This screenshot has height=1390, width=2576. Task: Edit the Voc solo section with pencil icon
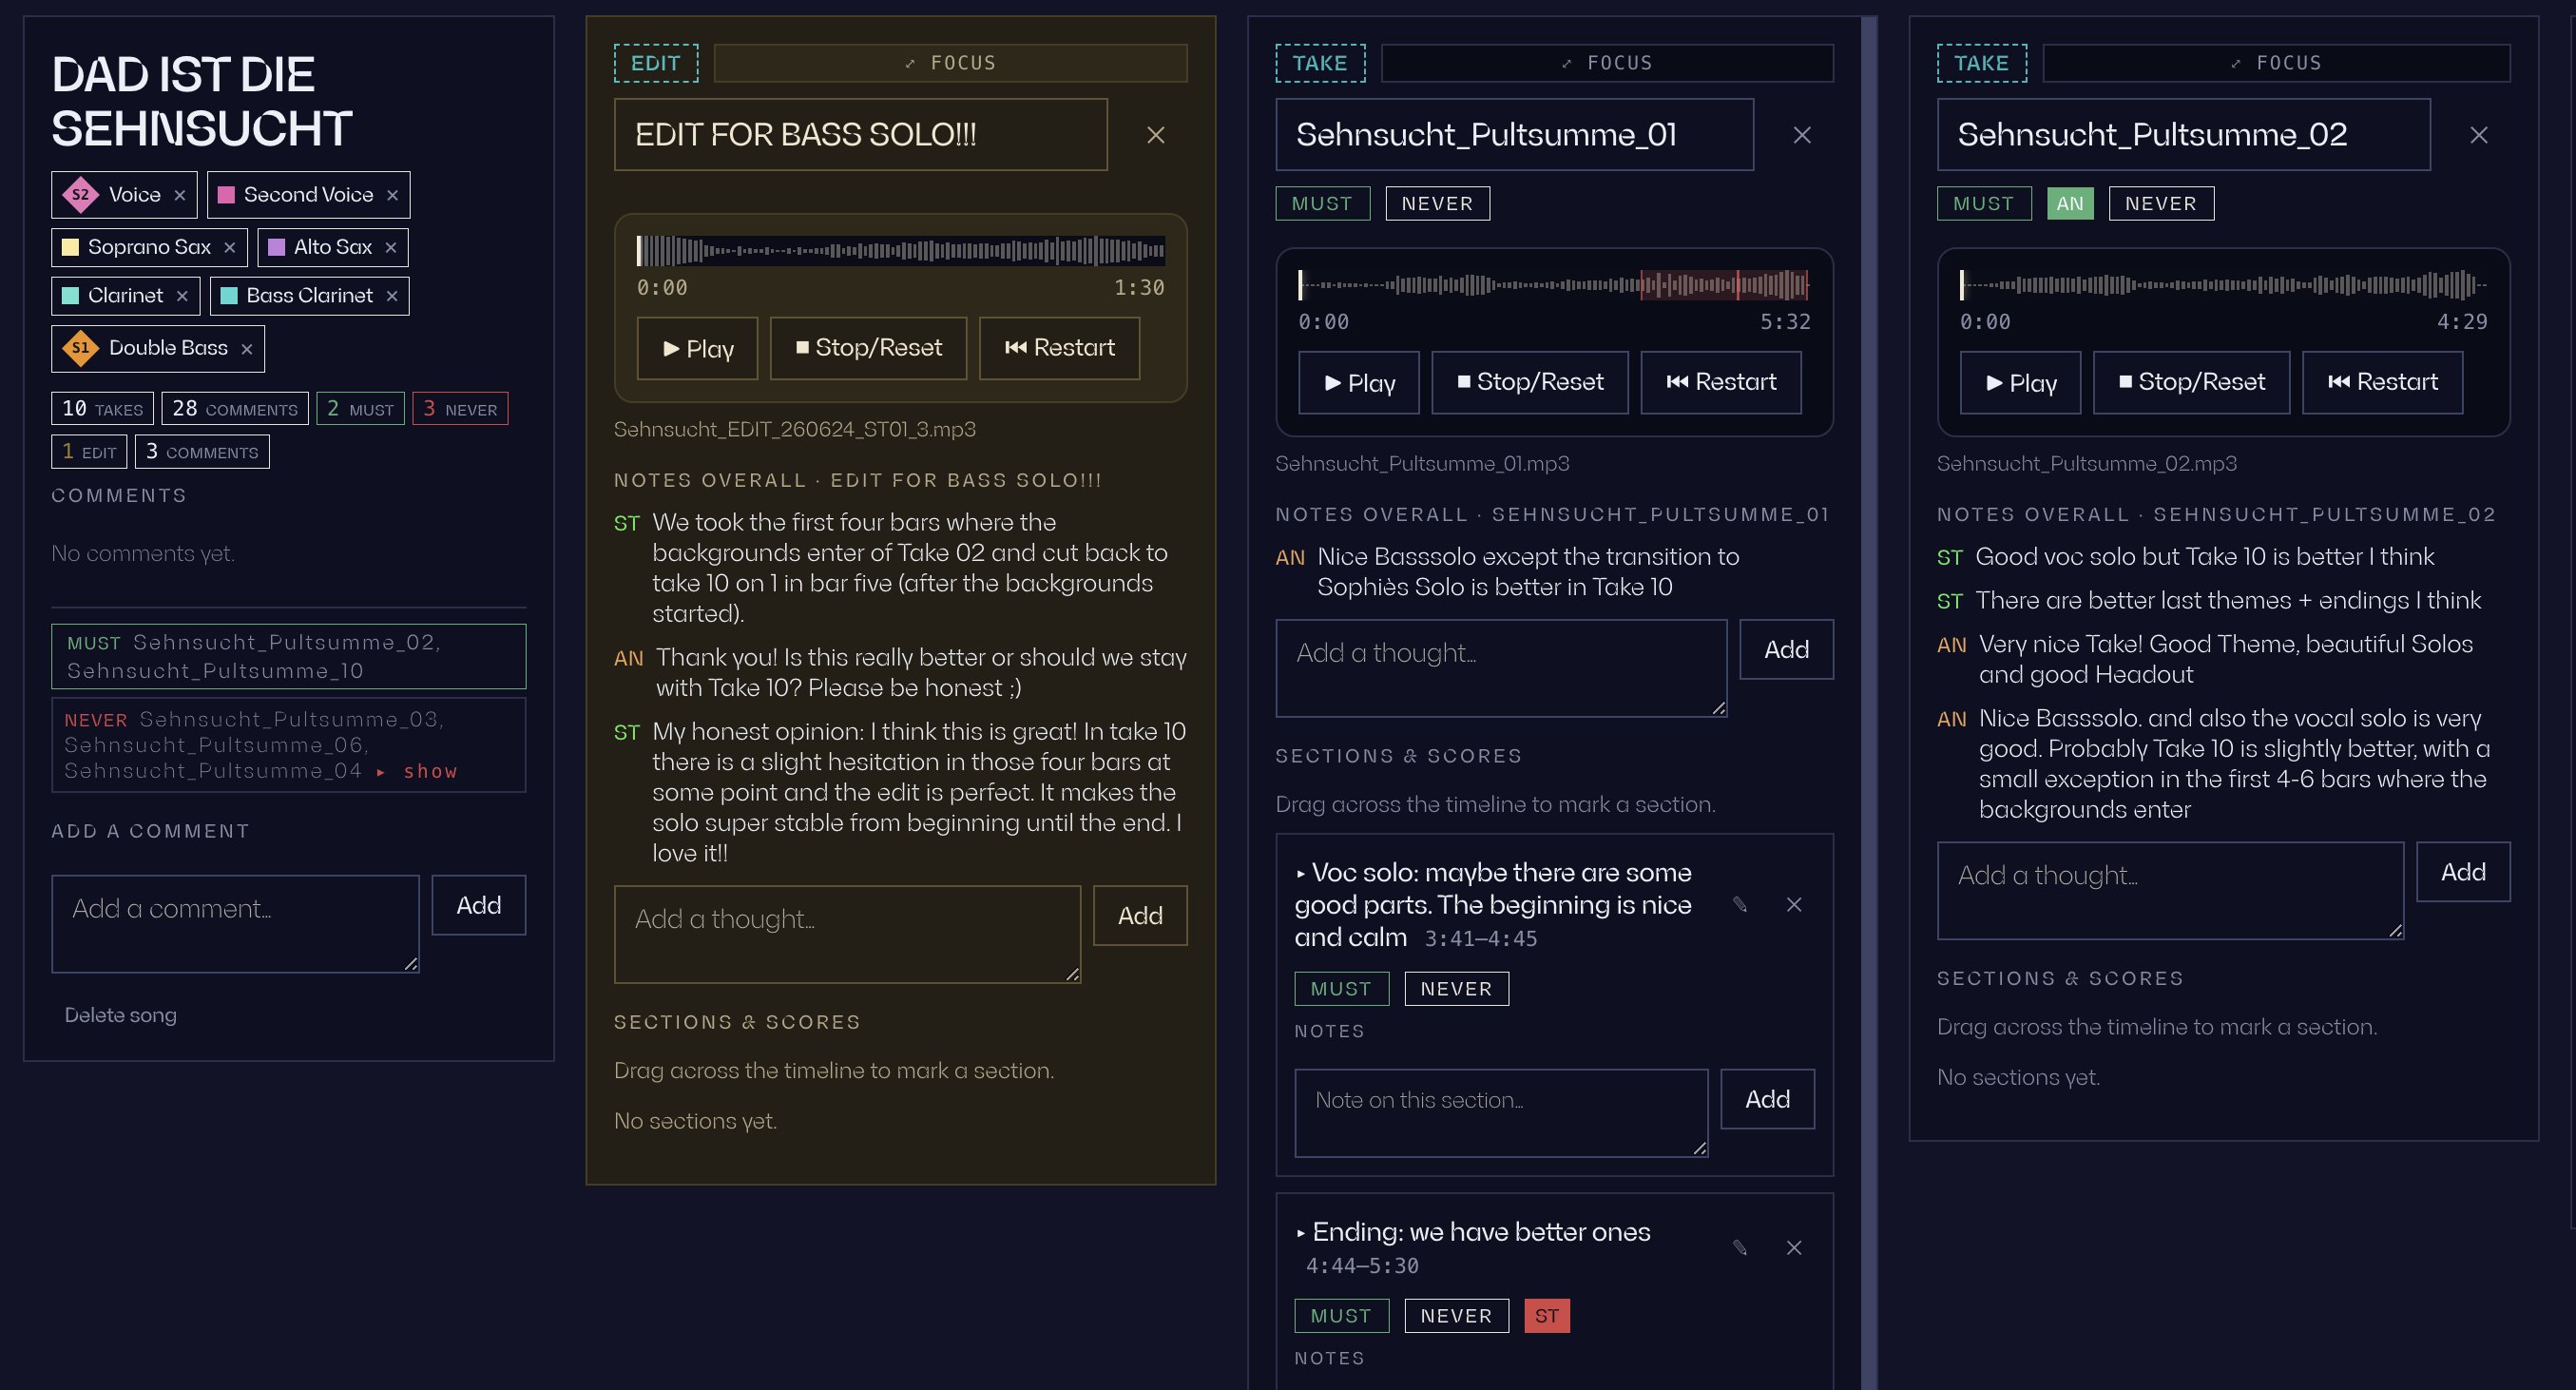tap(1740, 905)
